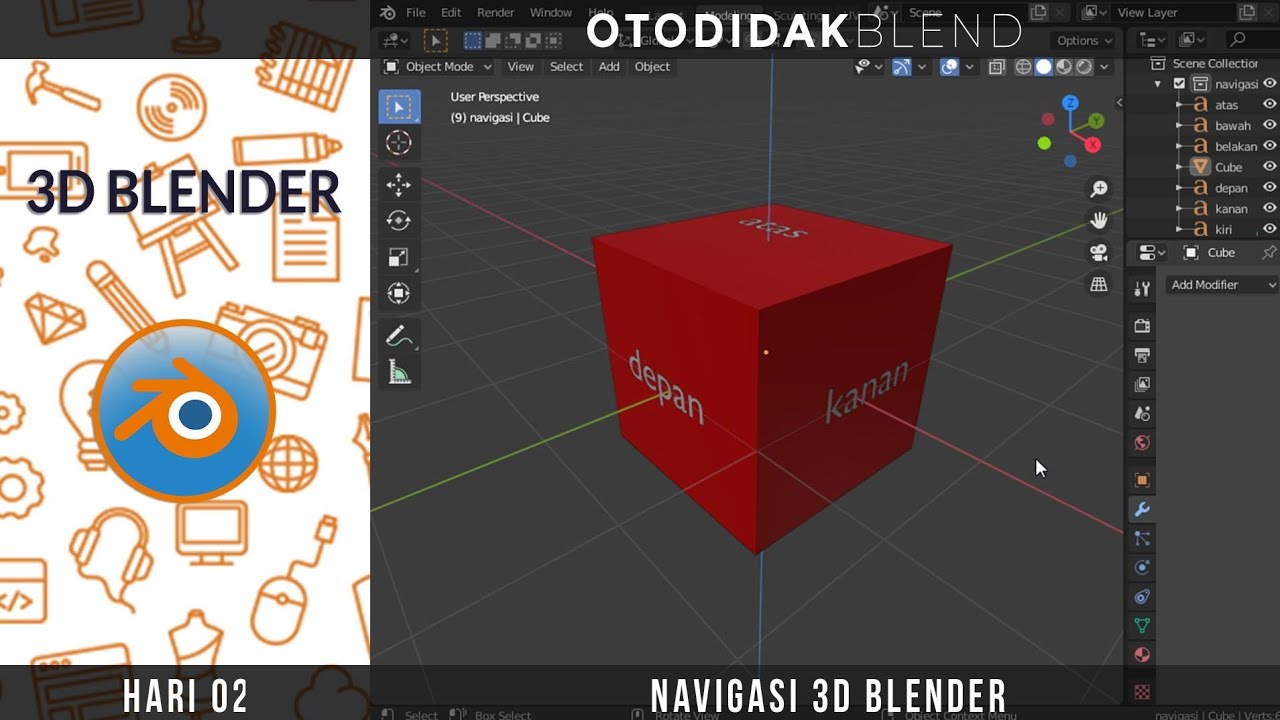The image size is (1280, 720).
Task: Open the Object Data green triangle icon
Action: 1142,625
